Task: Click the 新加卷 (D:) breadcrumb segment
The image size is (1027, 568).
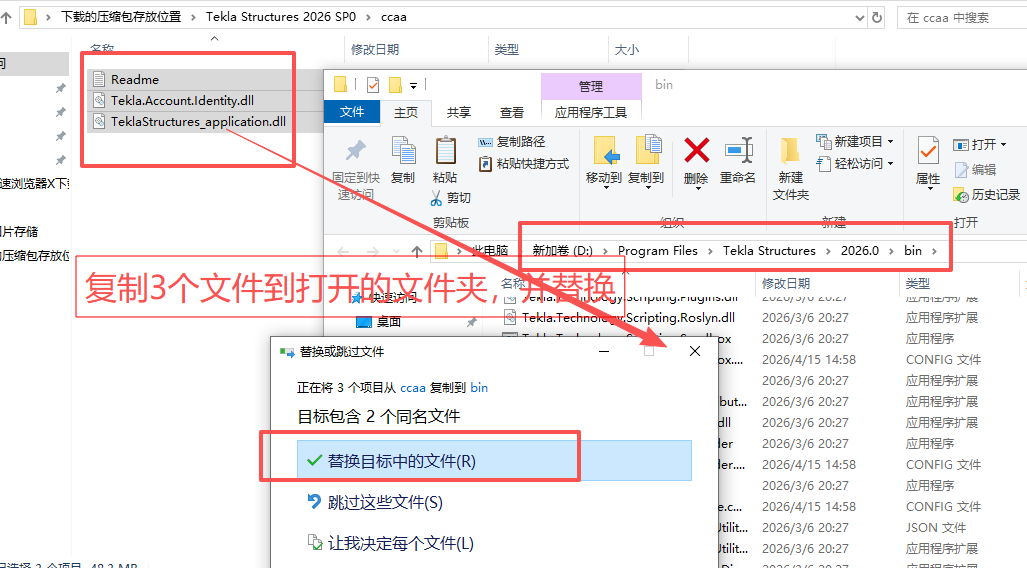Action: pyautogui.click(x=562, y=251)
